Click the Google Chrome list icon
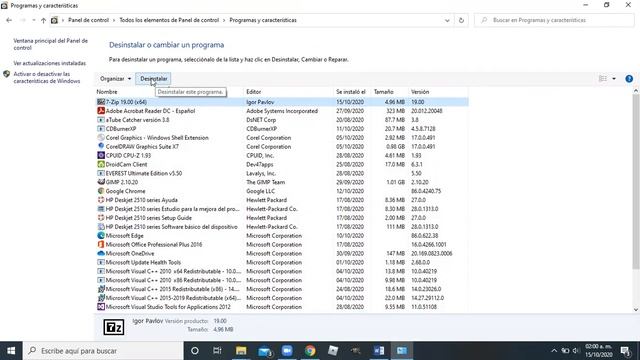 coord(101,191)
